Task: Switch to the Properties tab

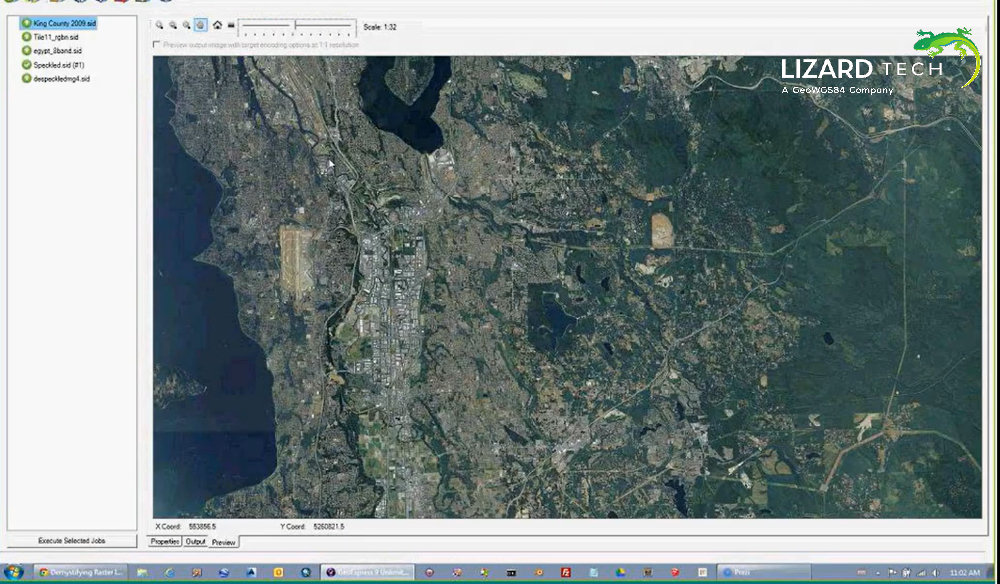Action: pyautogui.click(x=165, y=541)
